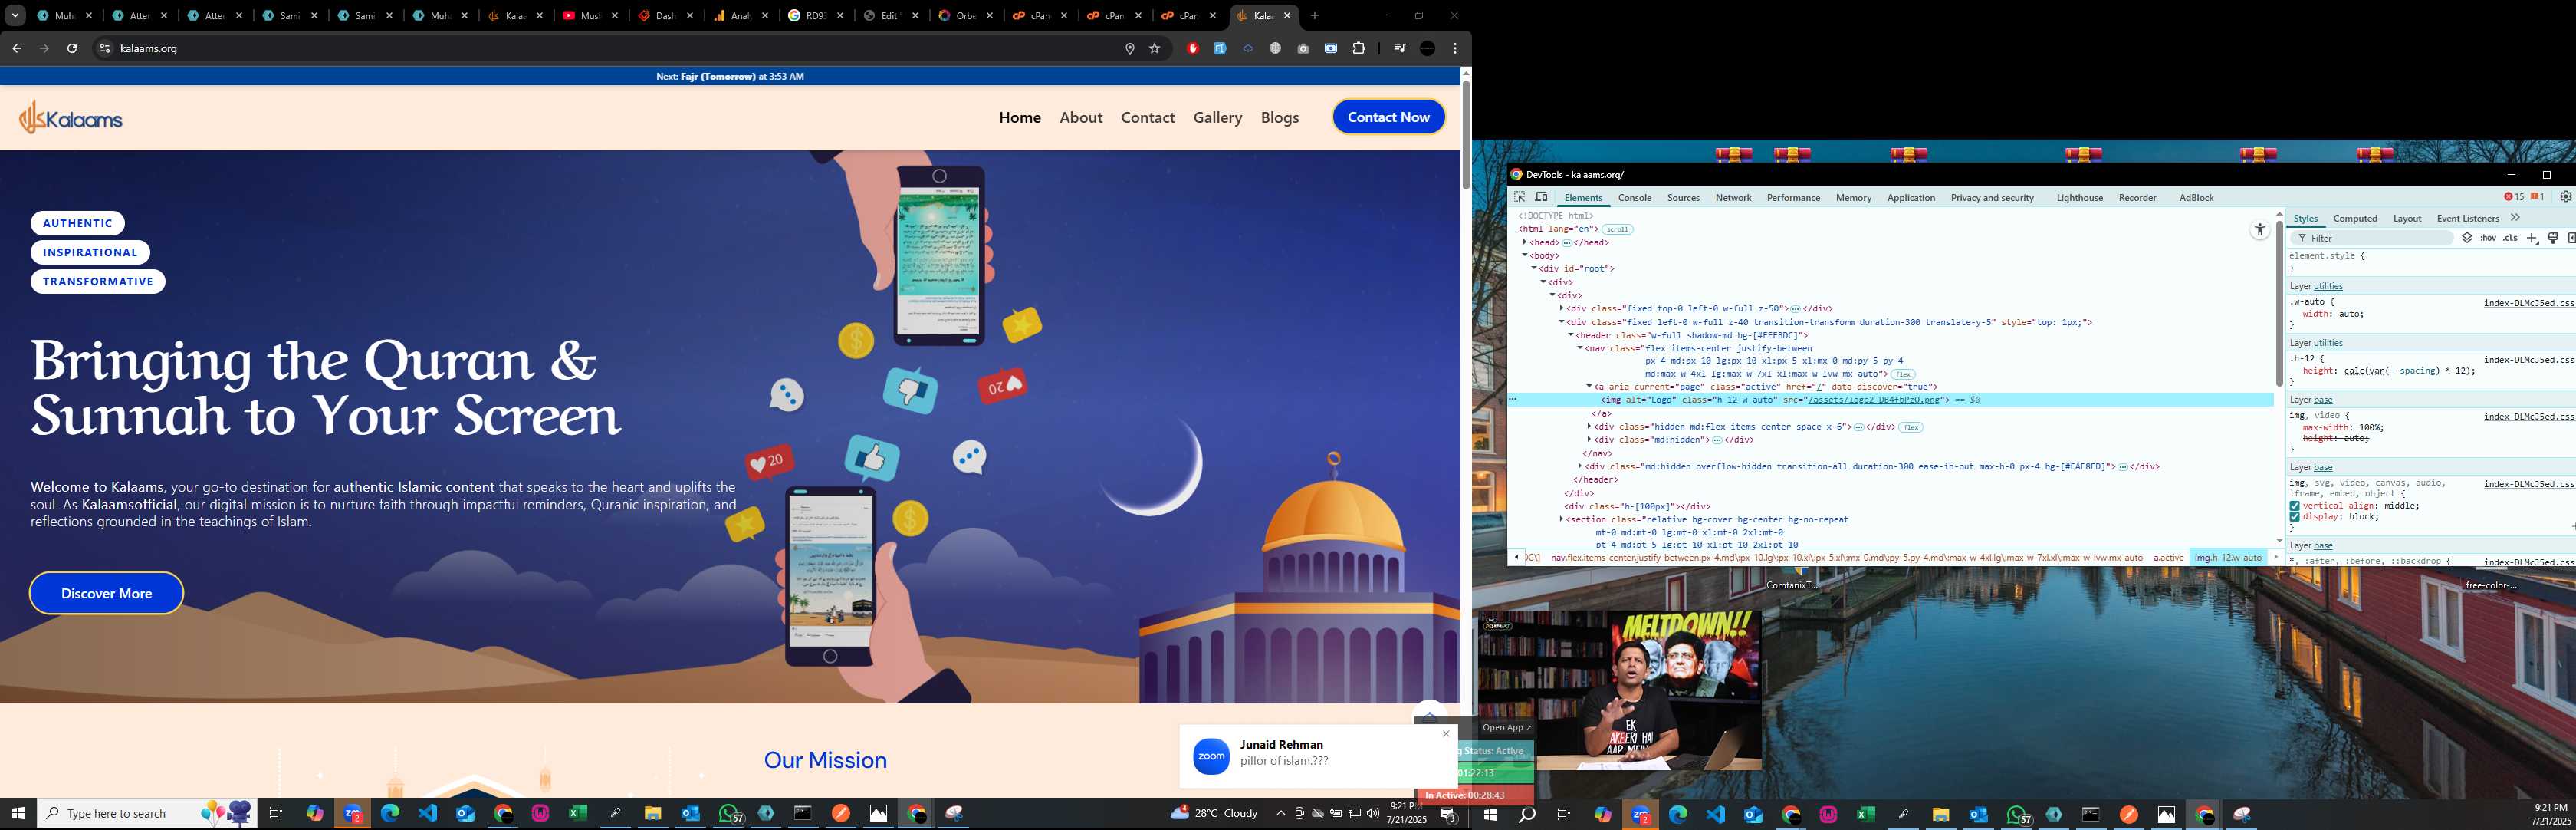This screenshot has height=830, width=2576.
Task: Click the orange 1 issue indicator
Action: coord(2537,197)
